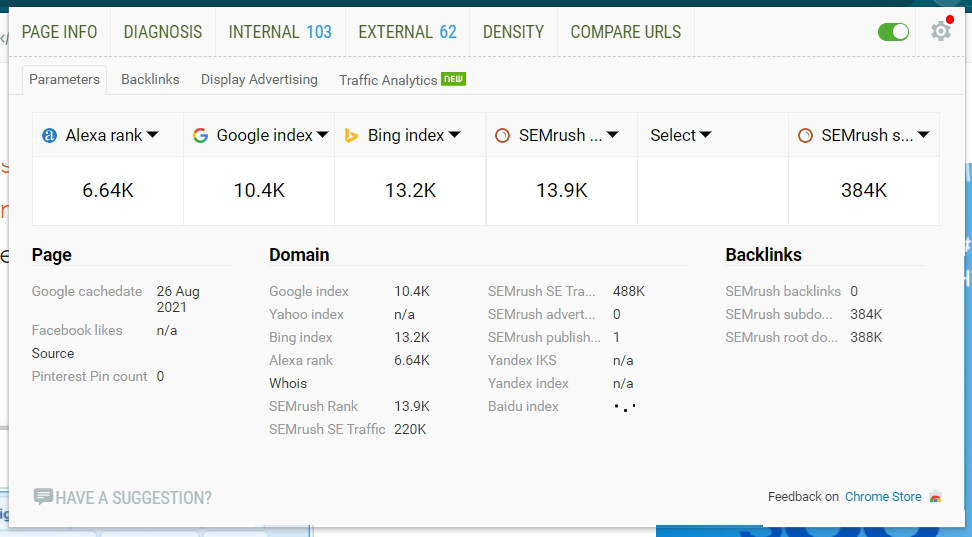Viewport: 972px width, 537px height.
Task: Click the 388K root domain value
Action: (867, 337)
